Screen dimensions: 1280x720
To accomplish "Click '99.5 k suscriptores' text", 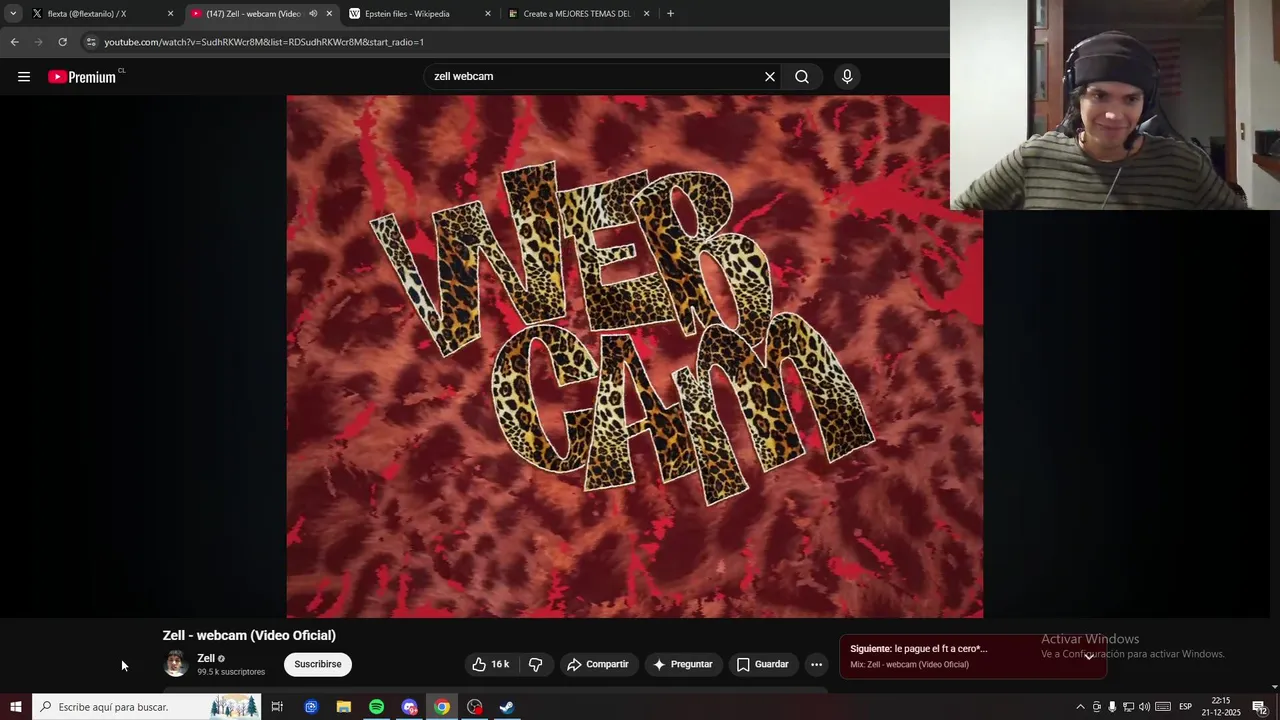I will [231, 672].
